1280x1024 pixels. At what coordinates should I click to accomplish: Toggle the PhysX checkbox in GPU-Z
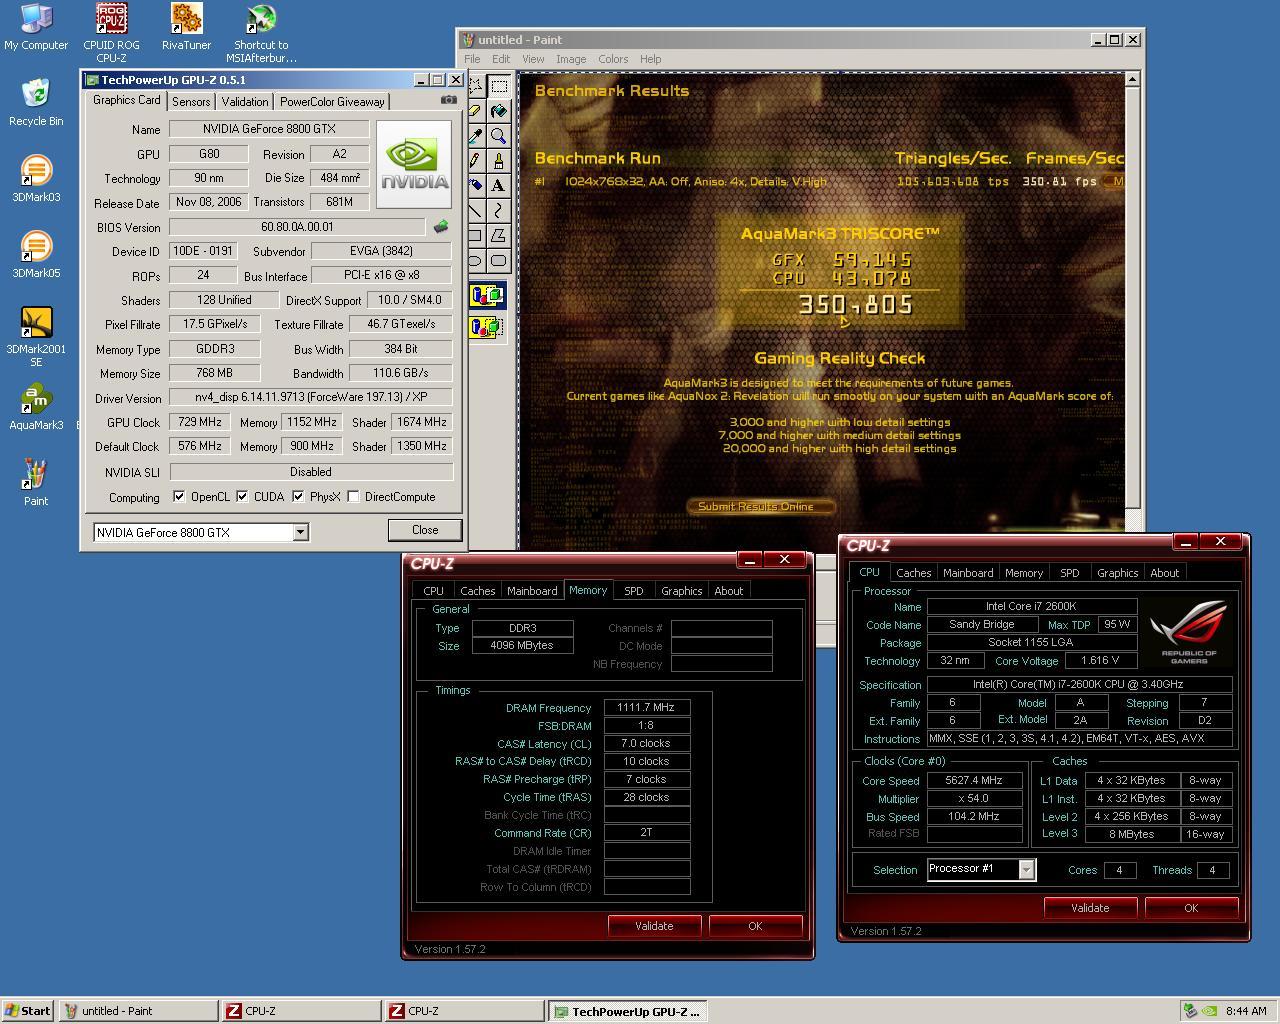pyautogui.click(x=298, y=496)
